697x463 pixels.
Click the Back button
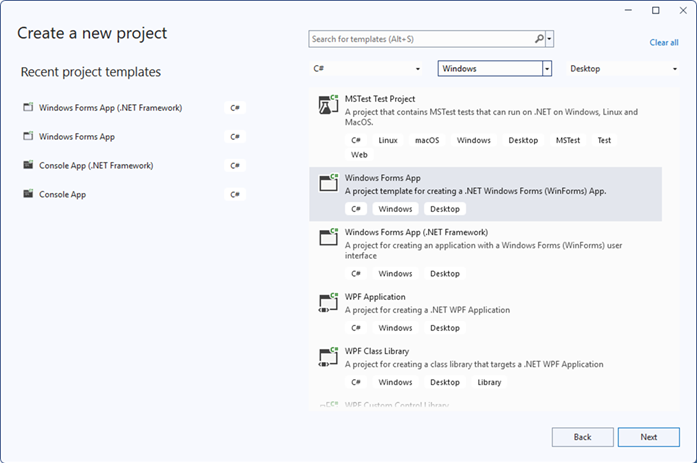582,437
